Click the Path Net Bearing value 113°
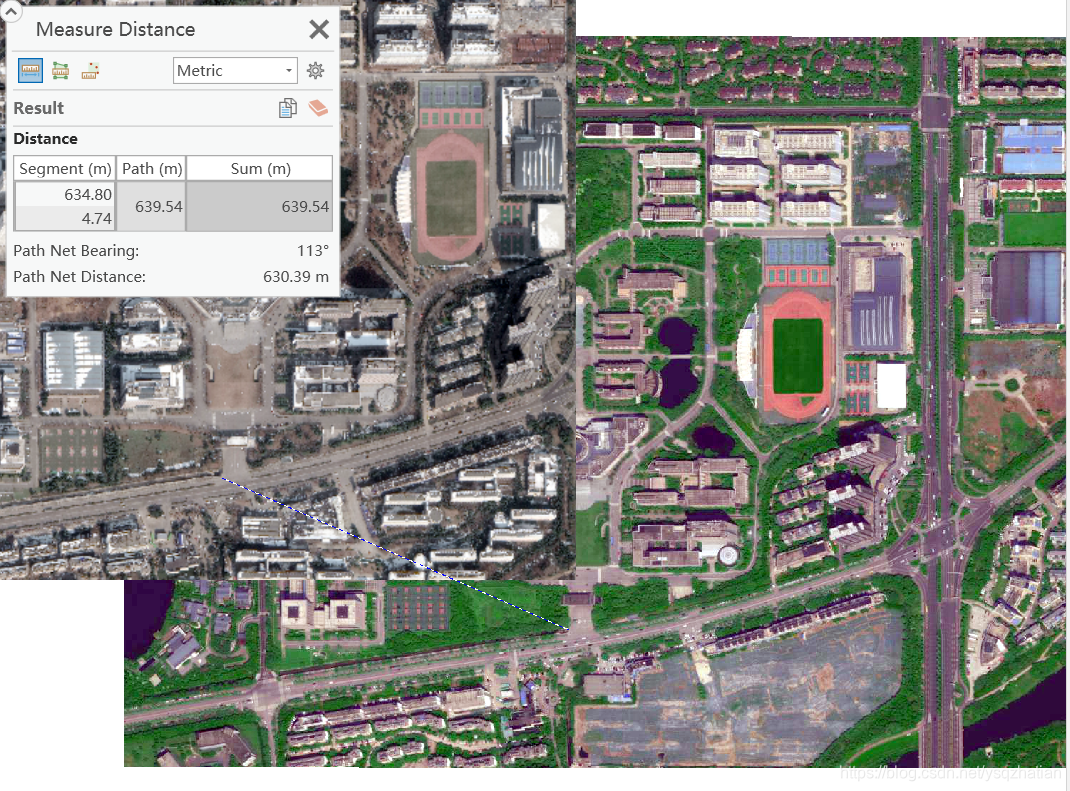This screenshot has width=1070, height=791. [313, 250]
